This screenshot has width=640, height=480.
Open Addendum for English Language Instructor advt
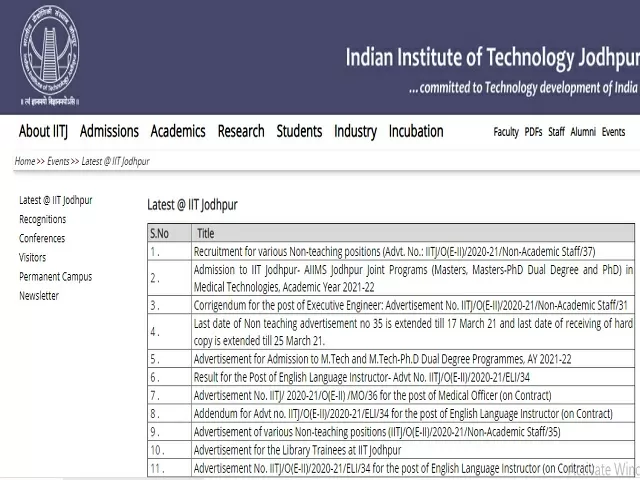click(x=403, y=413)
